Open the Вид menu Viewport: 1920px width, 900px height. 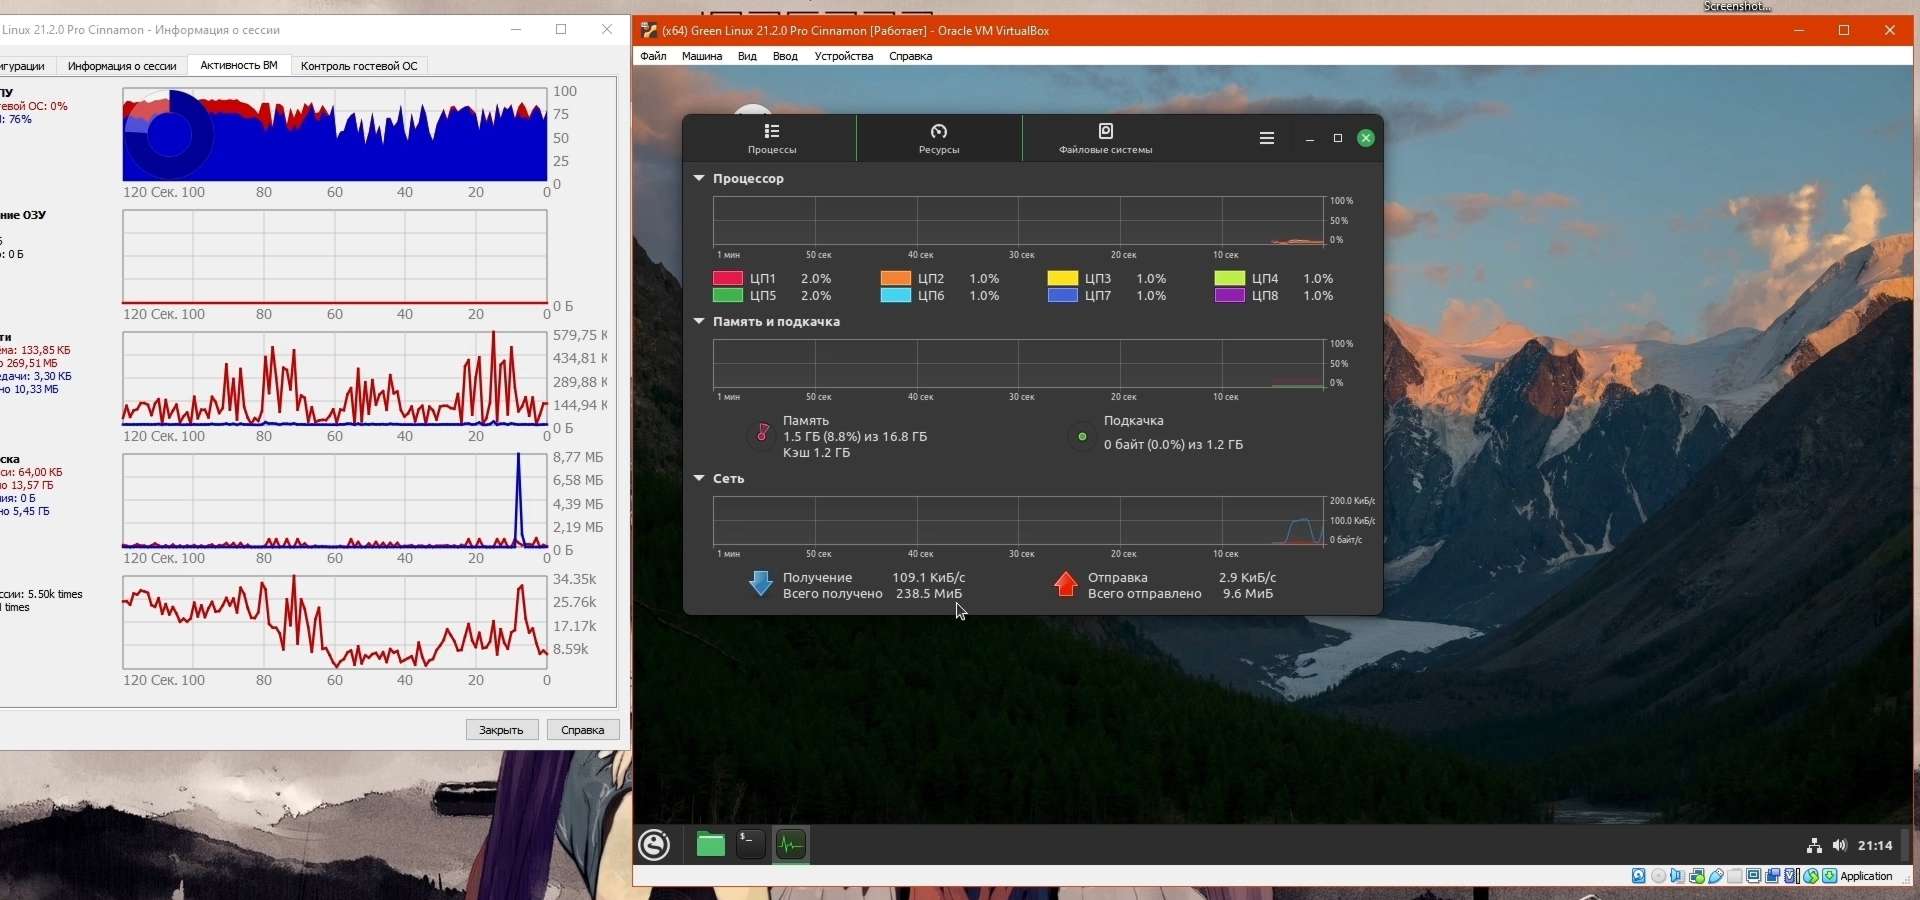coord(747,56)
